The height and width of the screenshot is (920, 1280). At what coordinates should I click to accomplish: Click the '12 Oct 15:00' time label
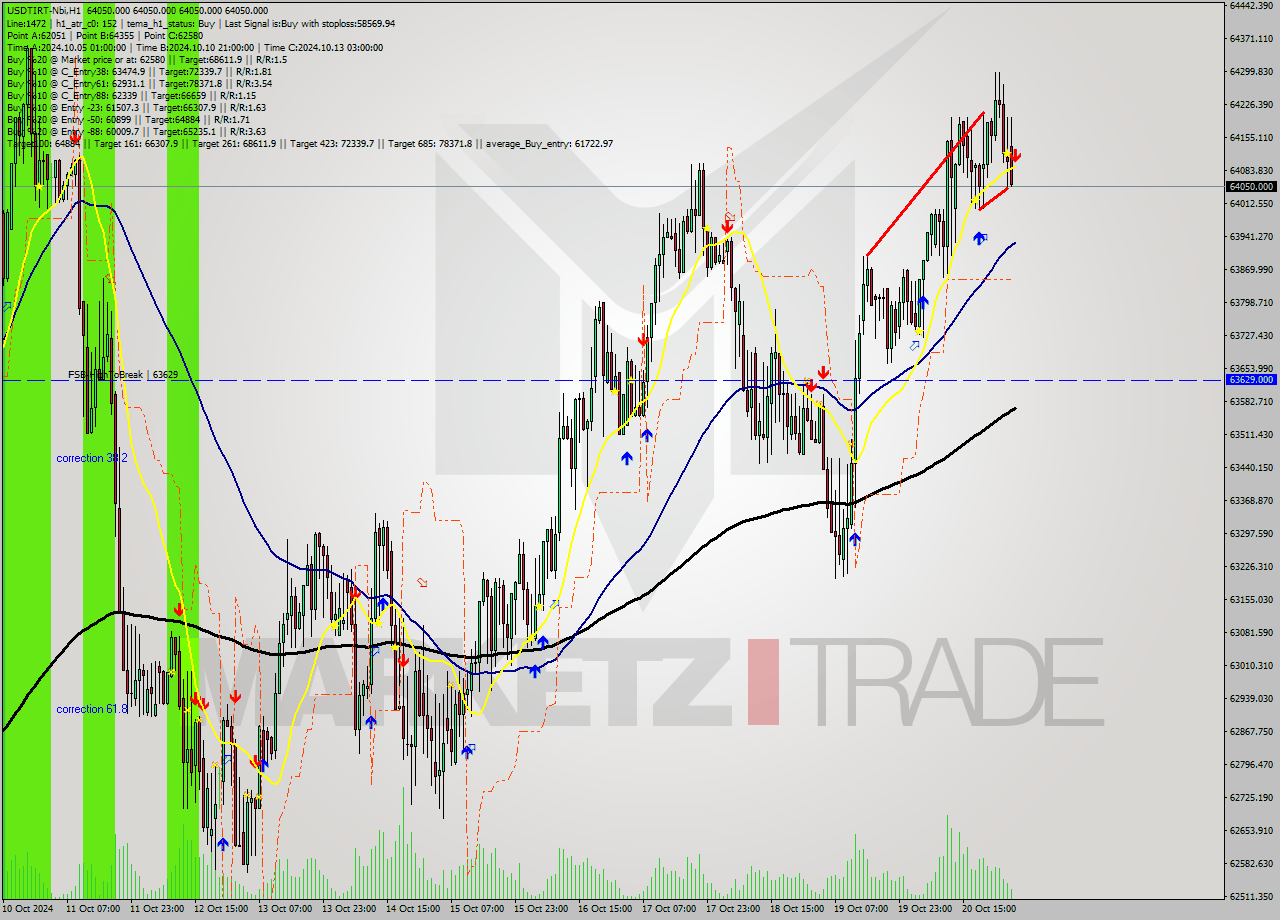point(220,909)
